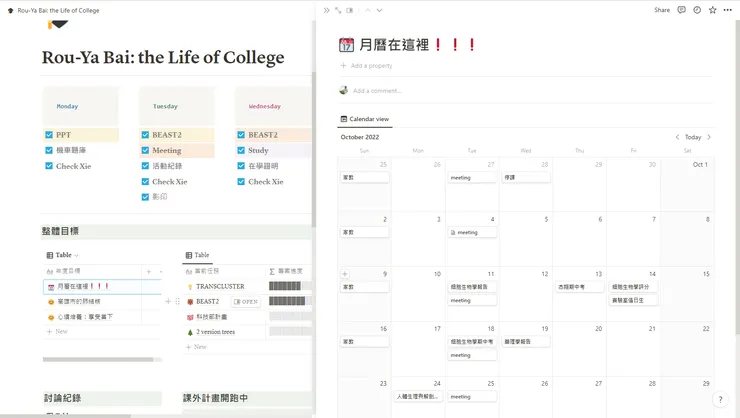Viewport: 740px width, 418px height.
Task: Uncheck the PPT checkbox under Monday
Action: tap(49, 134)
